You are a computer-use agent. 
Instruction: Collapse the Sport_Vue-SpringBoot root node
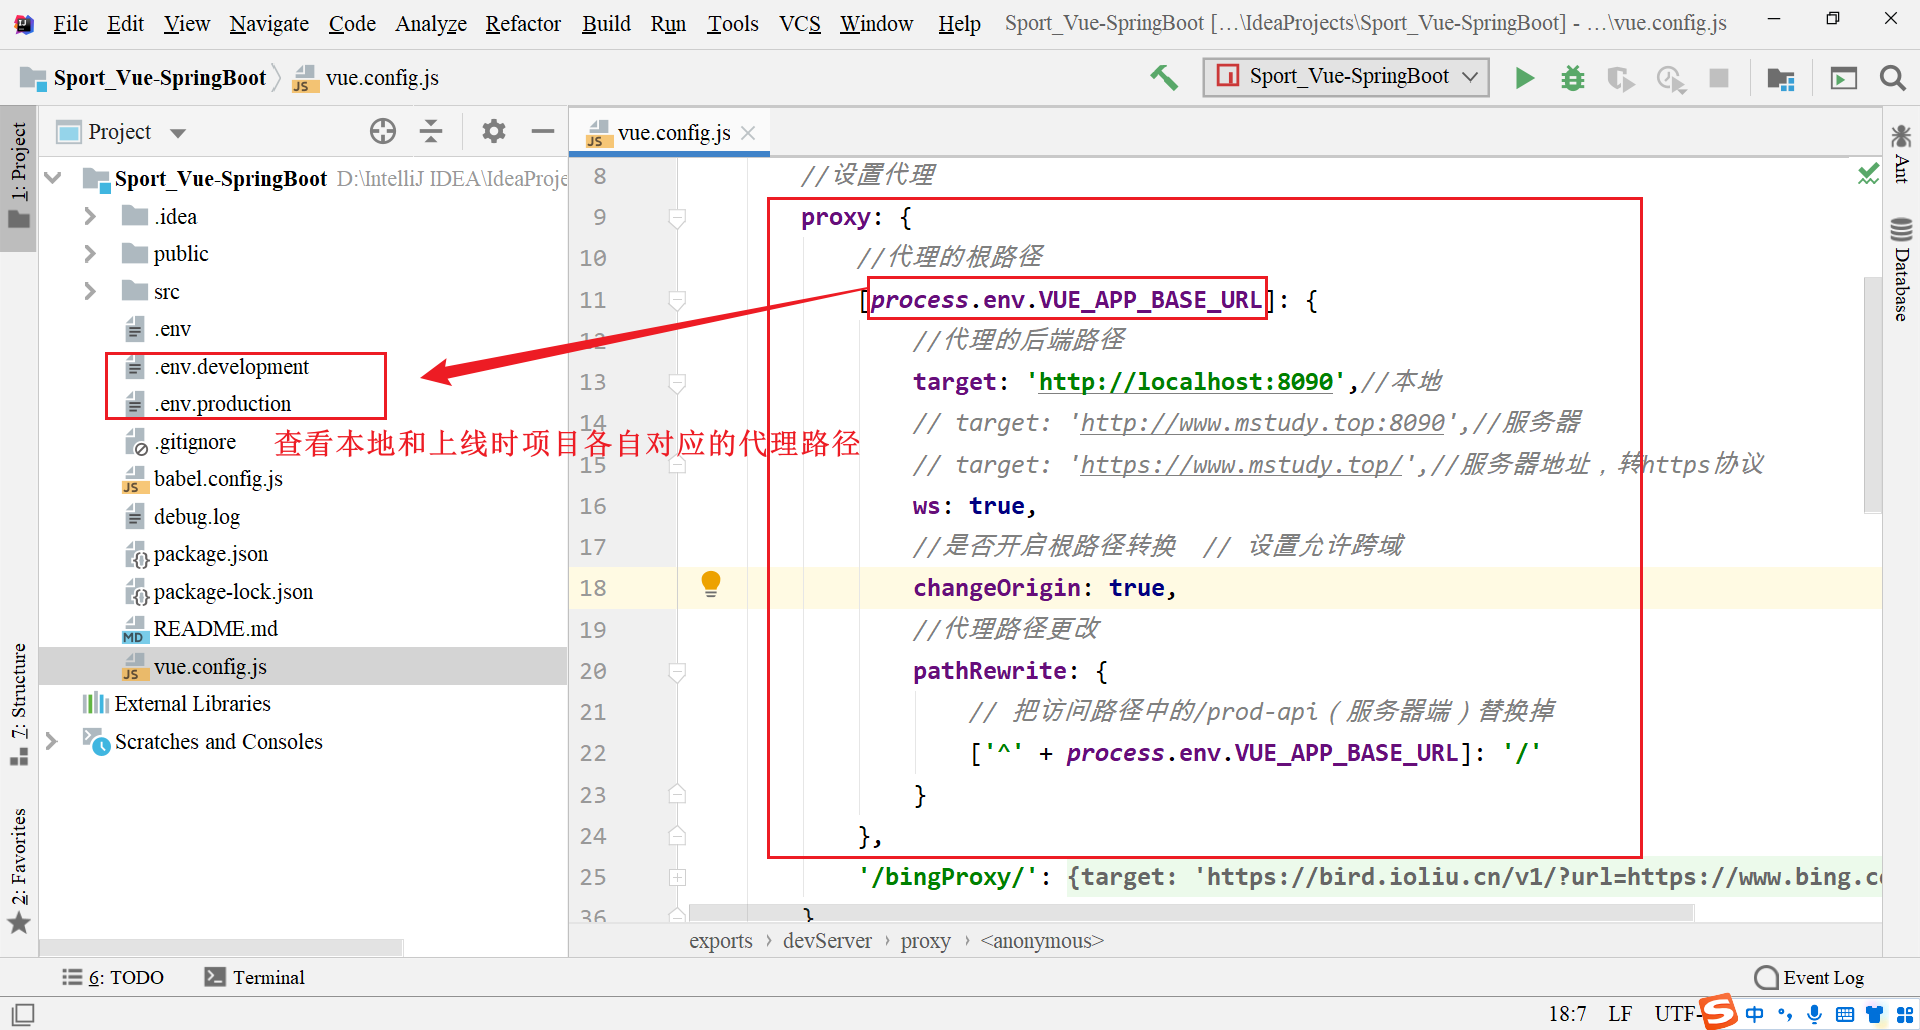click(54, 178)
